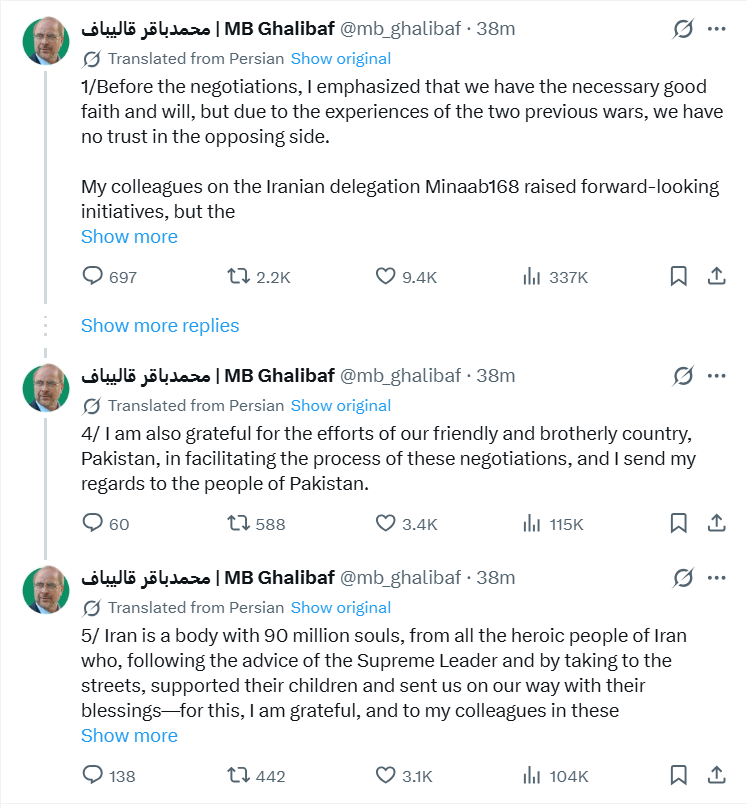Bookmark the tweet numbered 5
Viewport: 747px width, 808px height.
(x=679, y=775)
